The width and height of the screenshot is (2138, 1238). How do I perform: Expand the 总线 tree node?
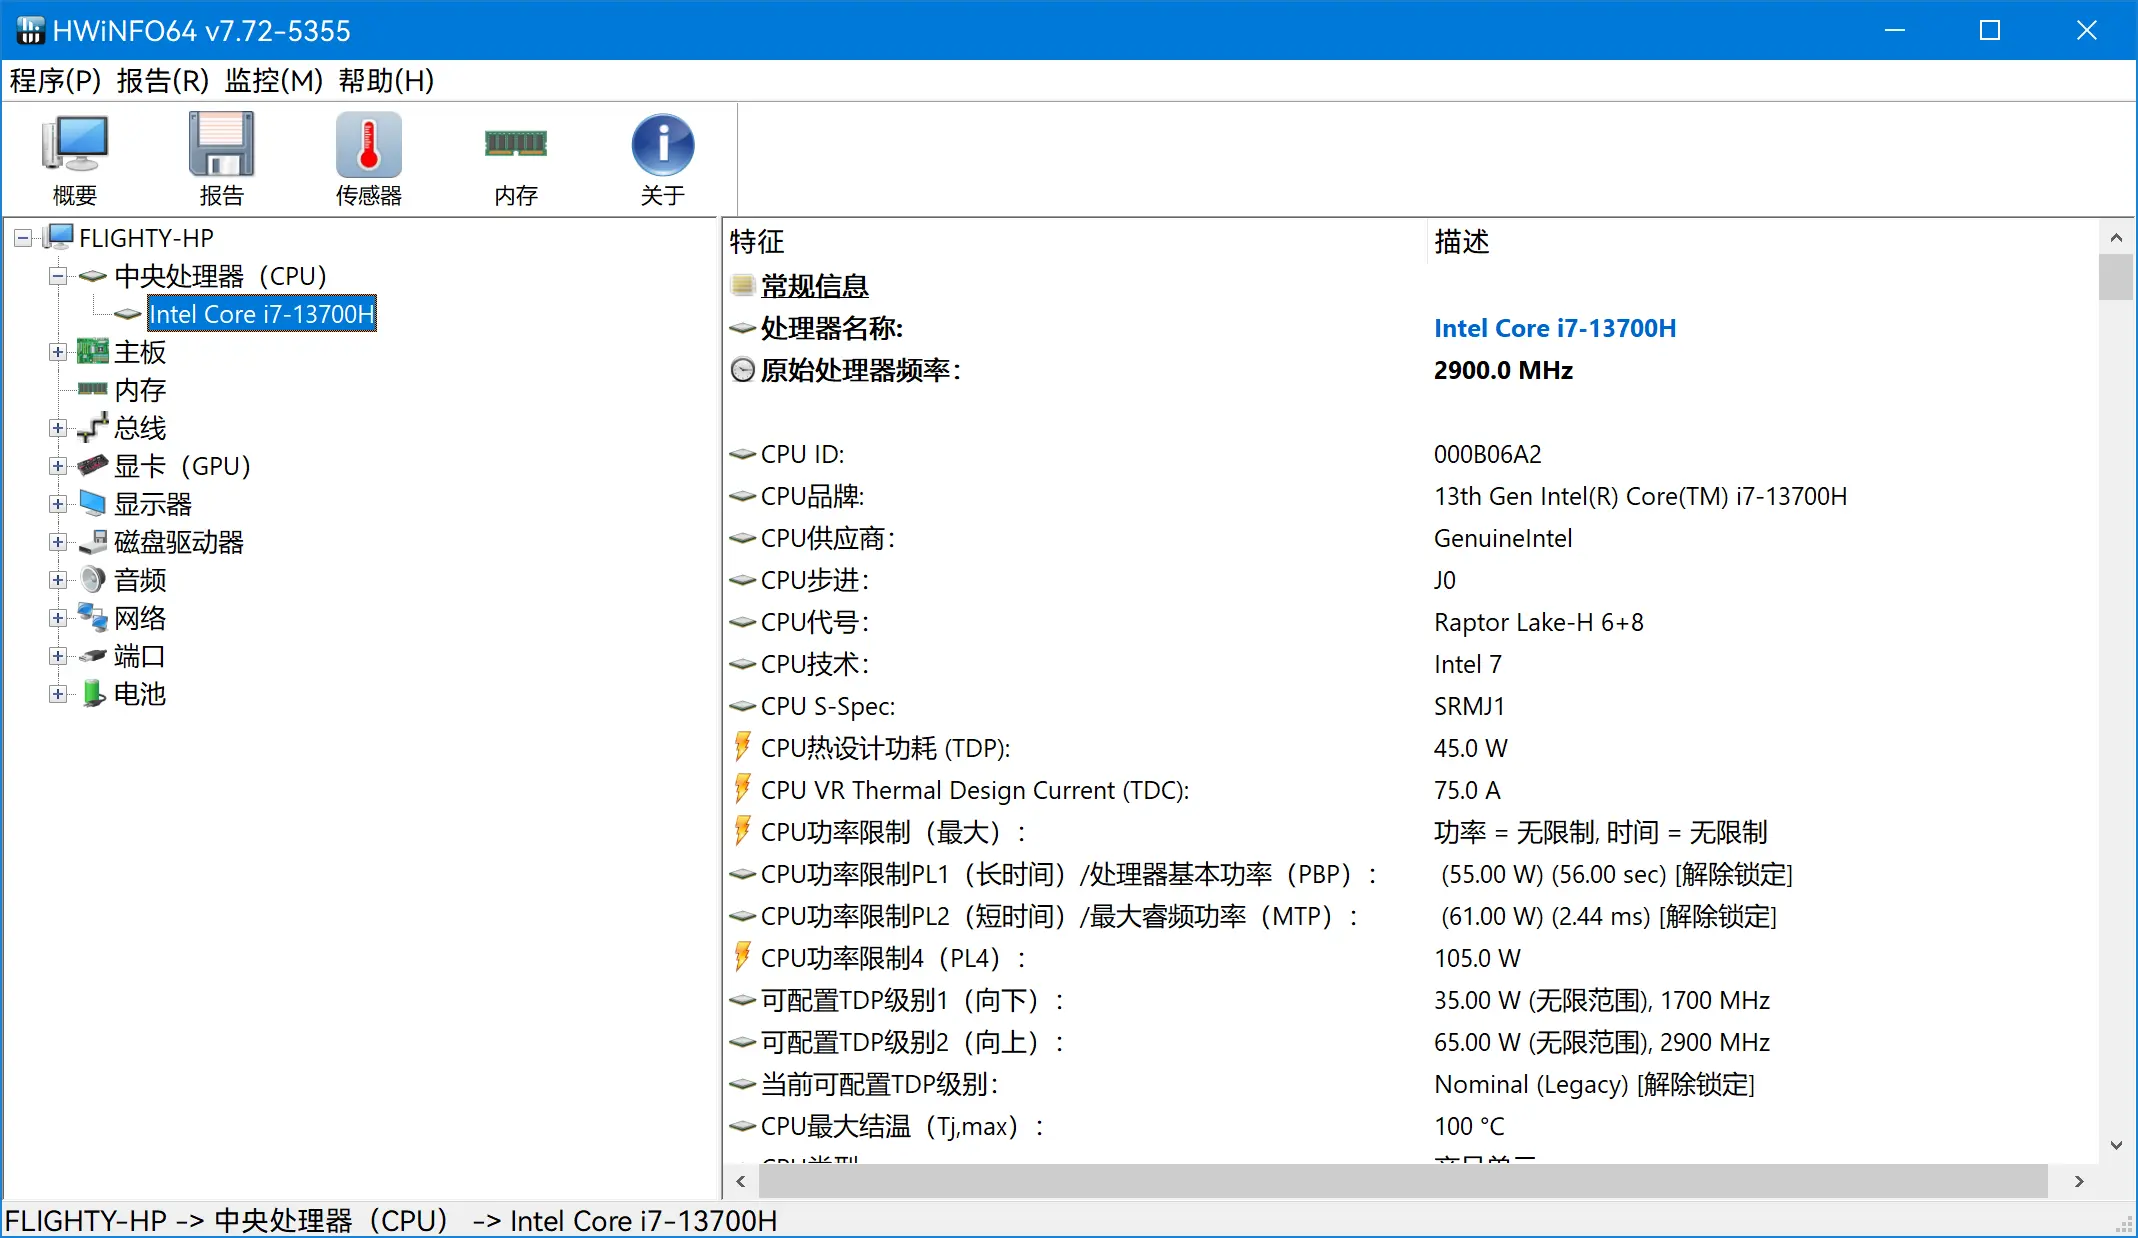(x=58, y=428)
